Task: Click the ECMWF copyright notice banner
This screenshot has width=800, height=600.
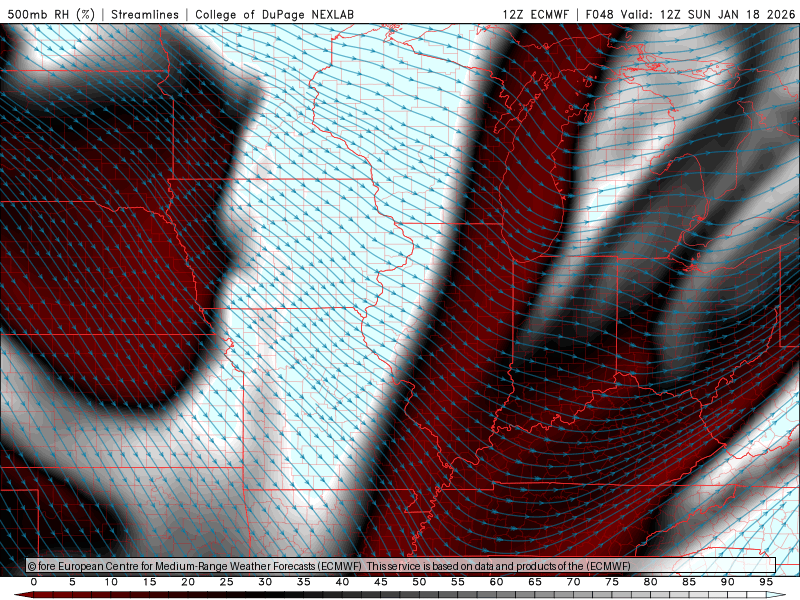Action: (401, 565)
